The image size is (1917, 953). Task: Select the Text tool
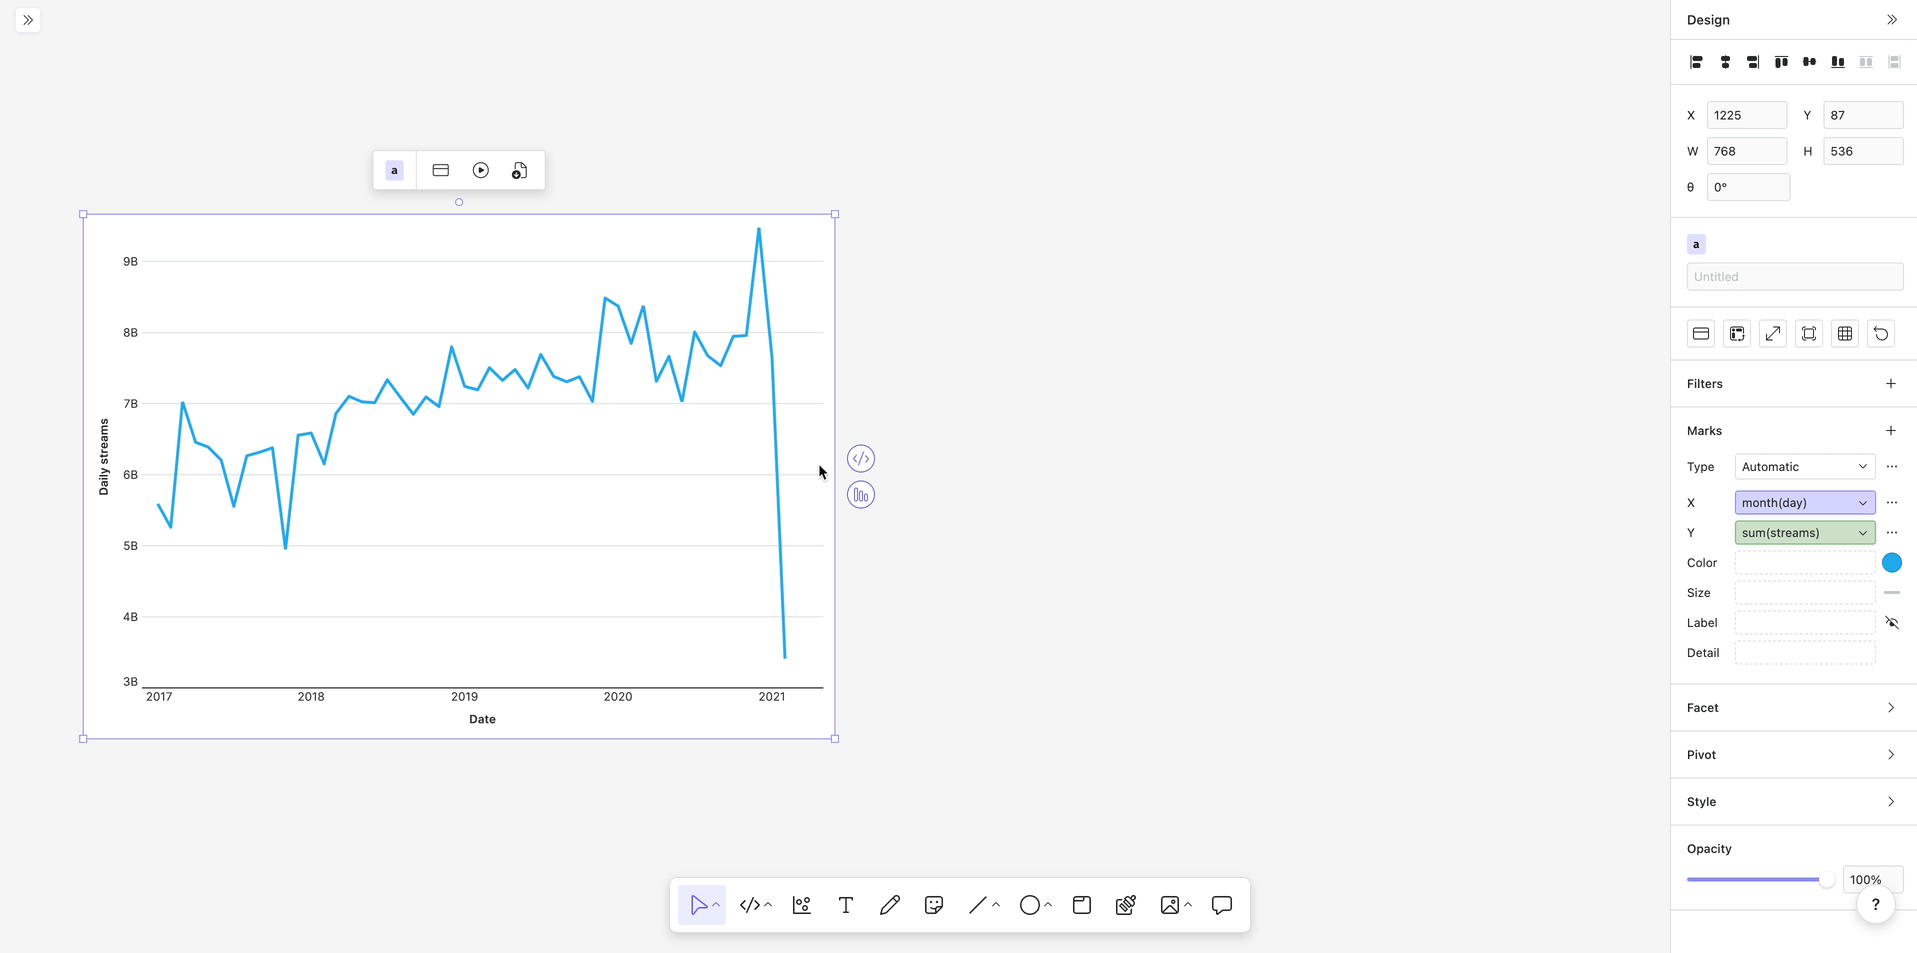tap(846, 906)
